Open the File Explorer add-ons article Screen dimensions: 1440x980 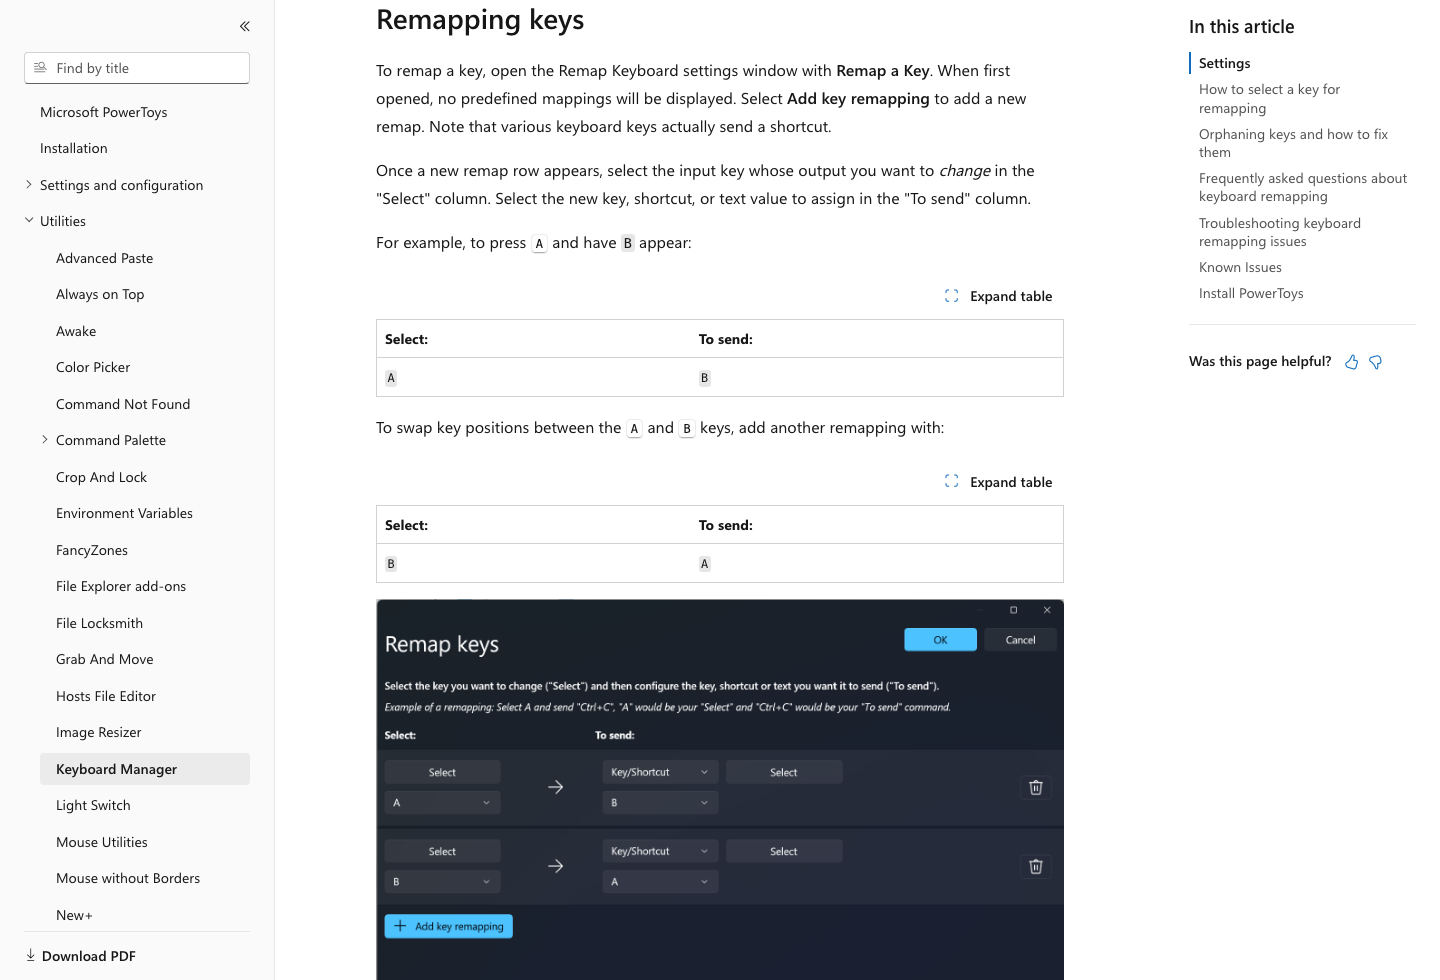(121, 586)
